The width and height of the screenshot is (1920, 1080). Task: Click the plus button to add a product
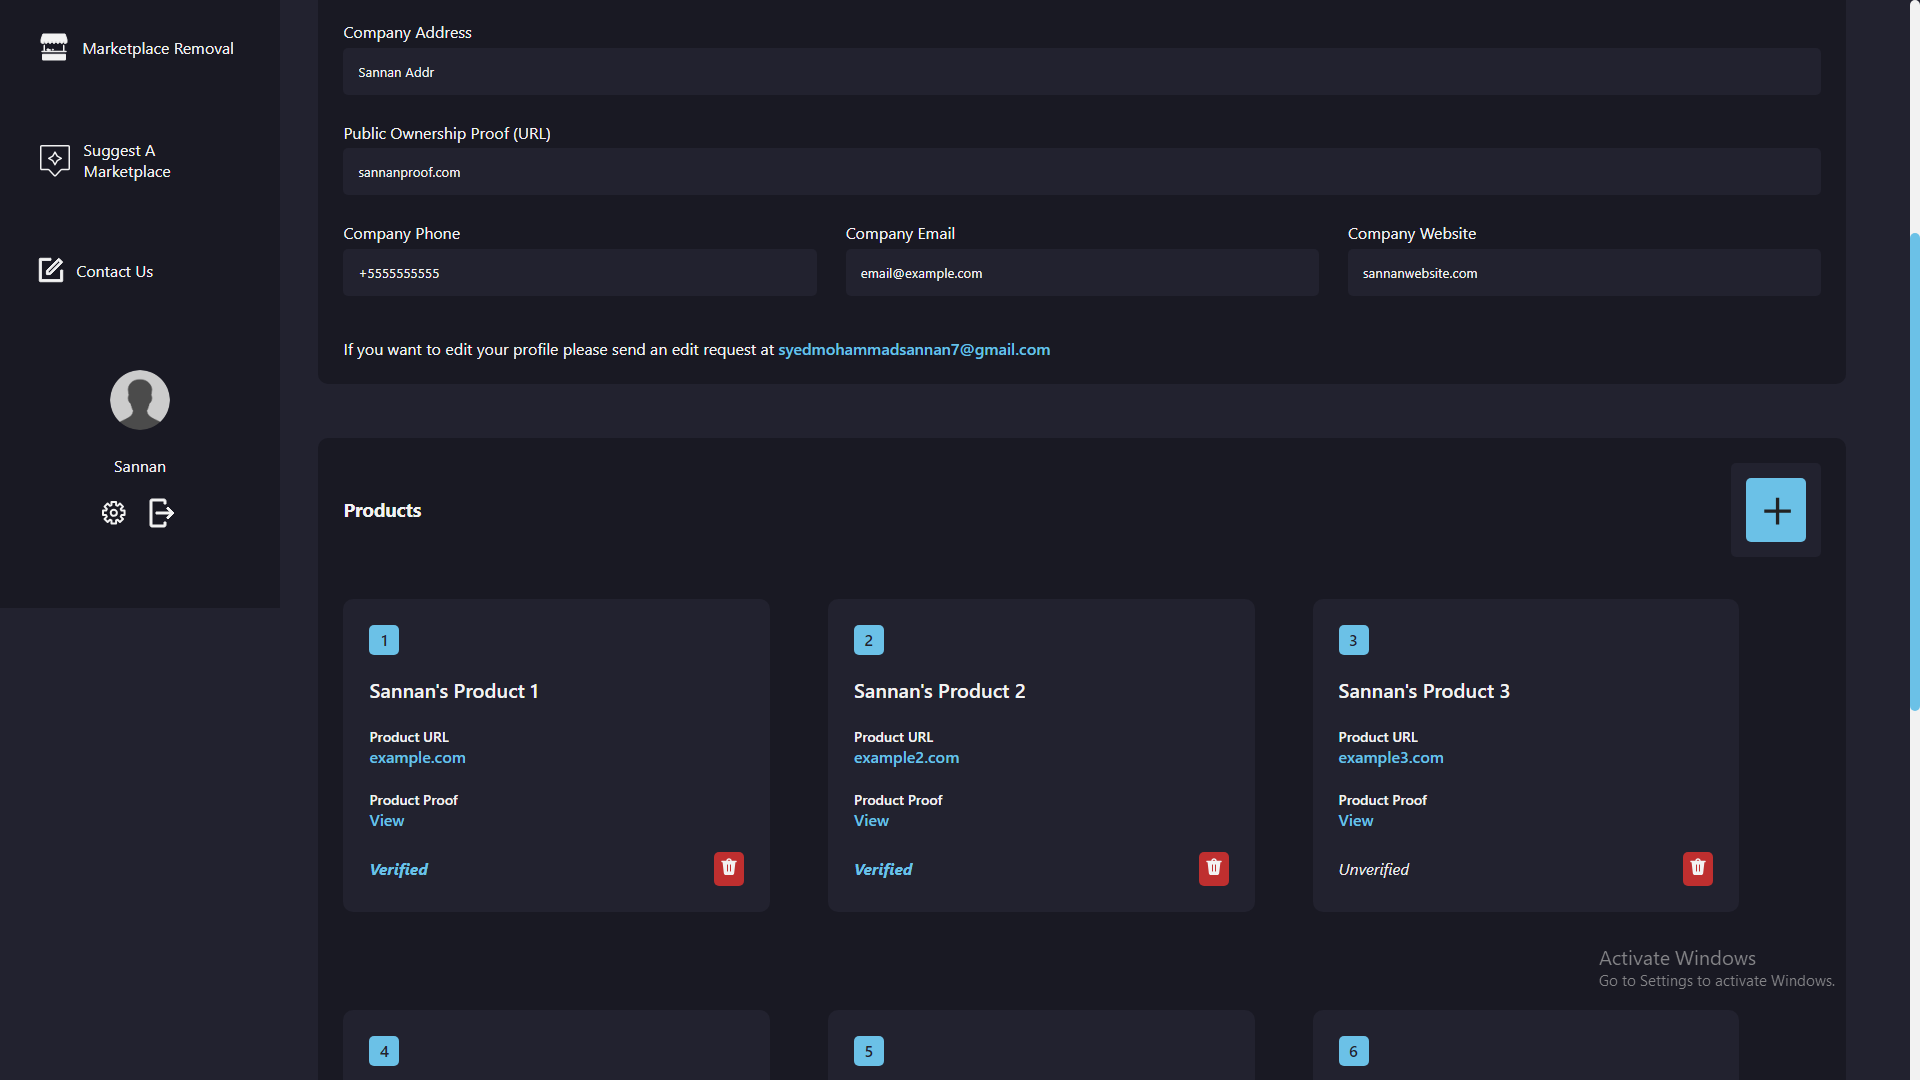(x=1776, y=510)
